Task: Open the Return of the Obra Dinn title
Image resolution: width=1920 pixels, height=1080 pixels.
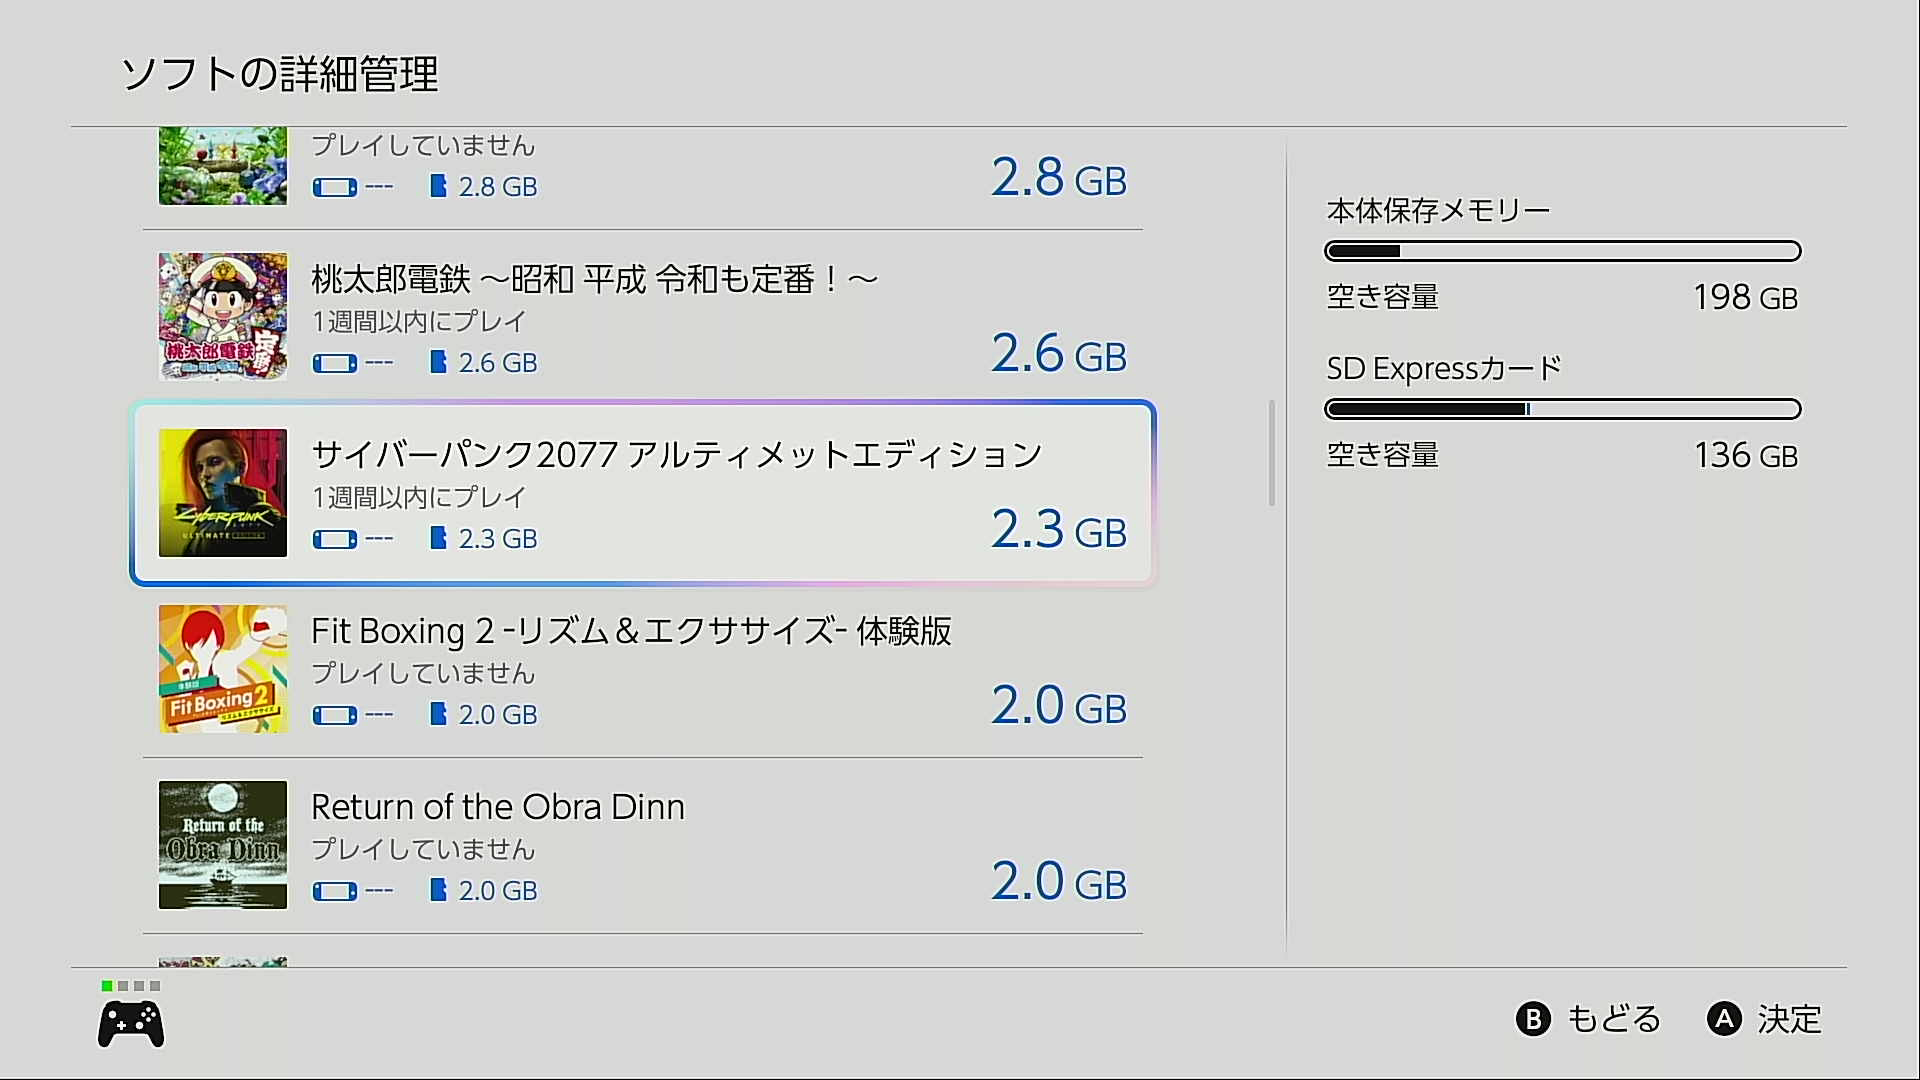Action: pos(497,807)
